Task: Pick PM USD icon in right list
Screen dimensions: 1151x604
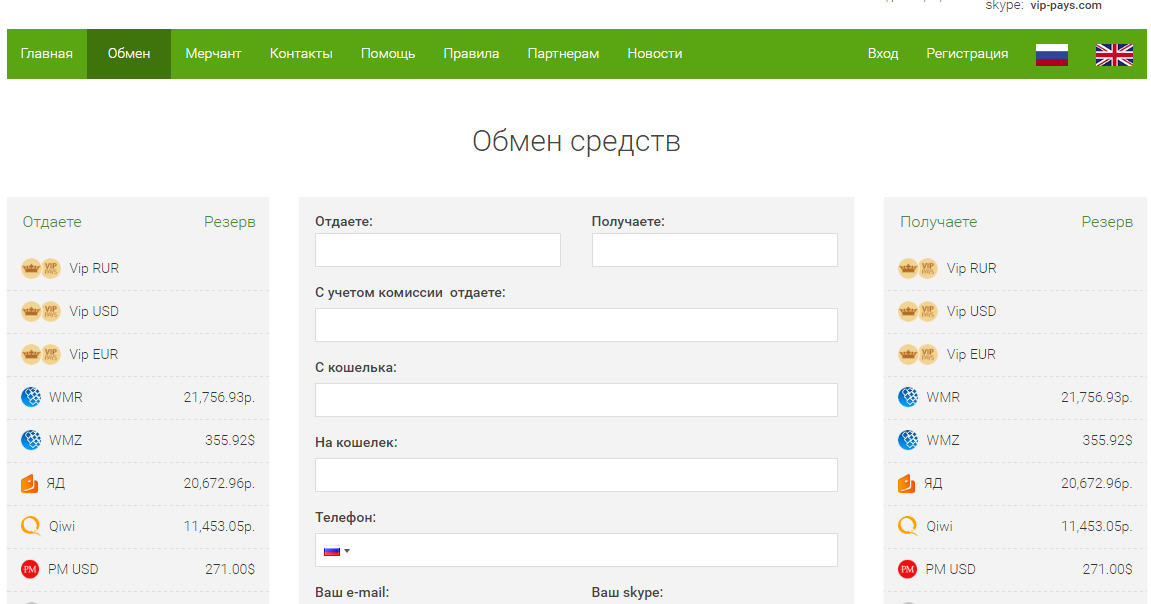Action: [907, 569]
